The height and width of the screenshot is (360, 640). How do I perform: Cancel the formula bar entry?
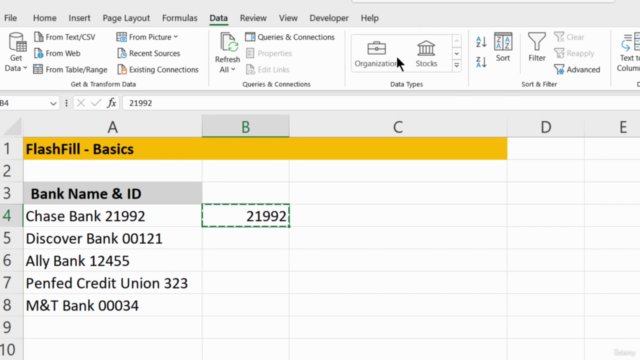tap(81, 103)
